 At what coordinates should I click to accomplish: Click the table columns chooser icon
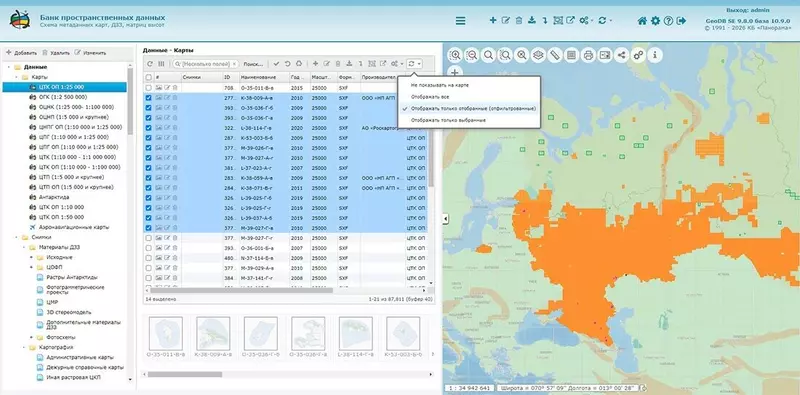(161, 64)
